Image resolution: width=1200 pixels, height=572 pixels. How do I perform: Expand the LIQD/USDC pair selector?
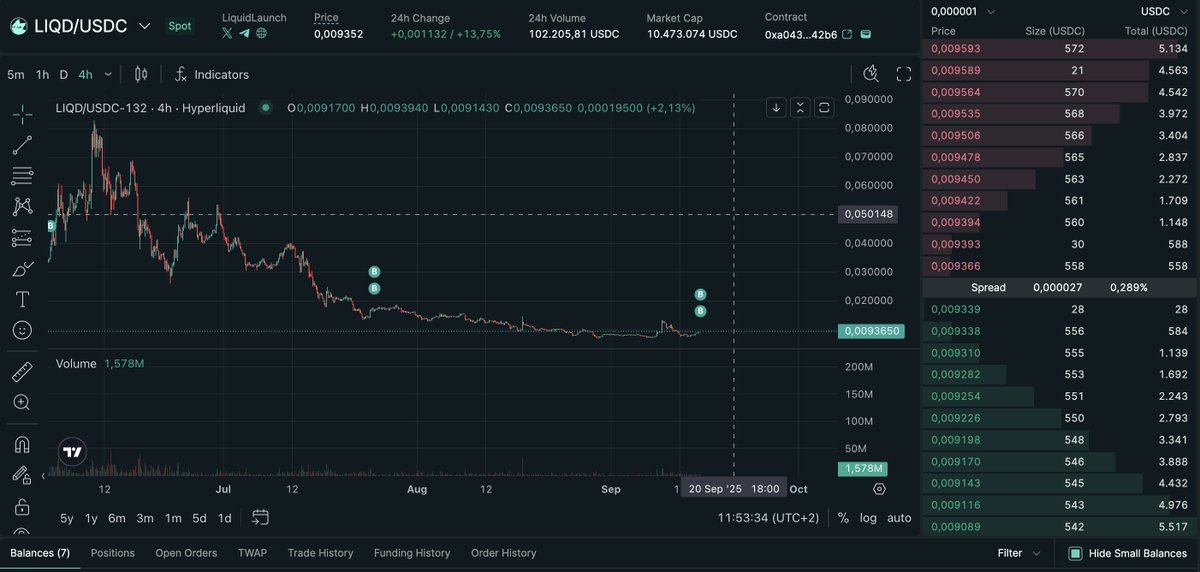click(145, 26)
